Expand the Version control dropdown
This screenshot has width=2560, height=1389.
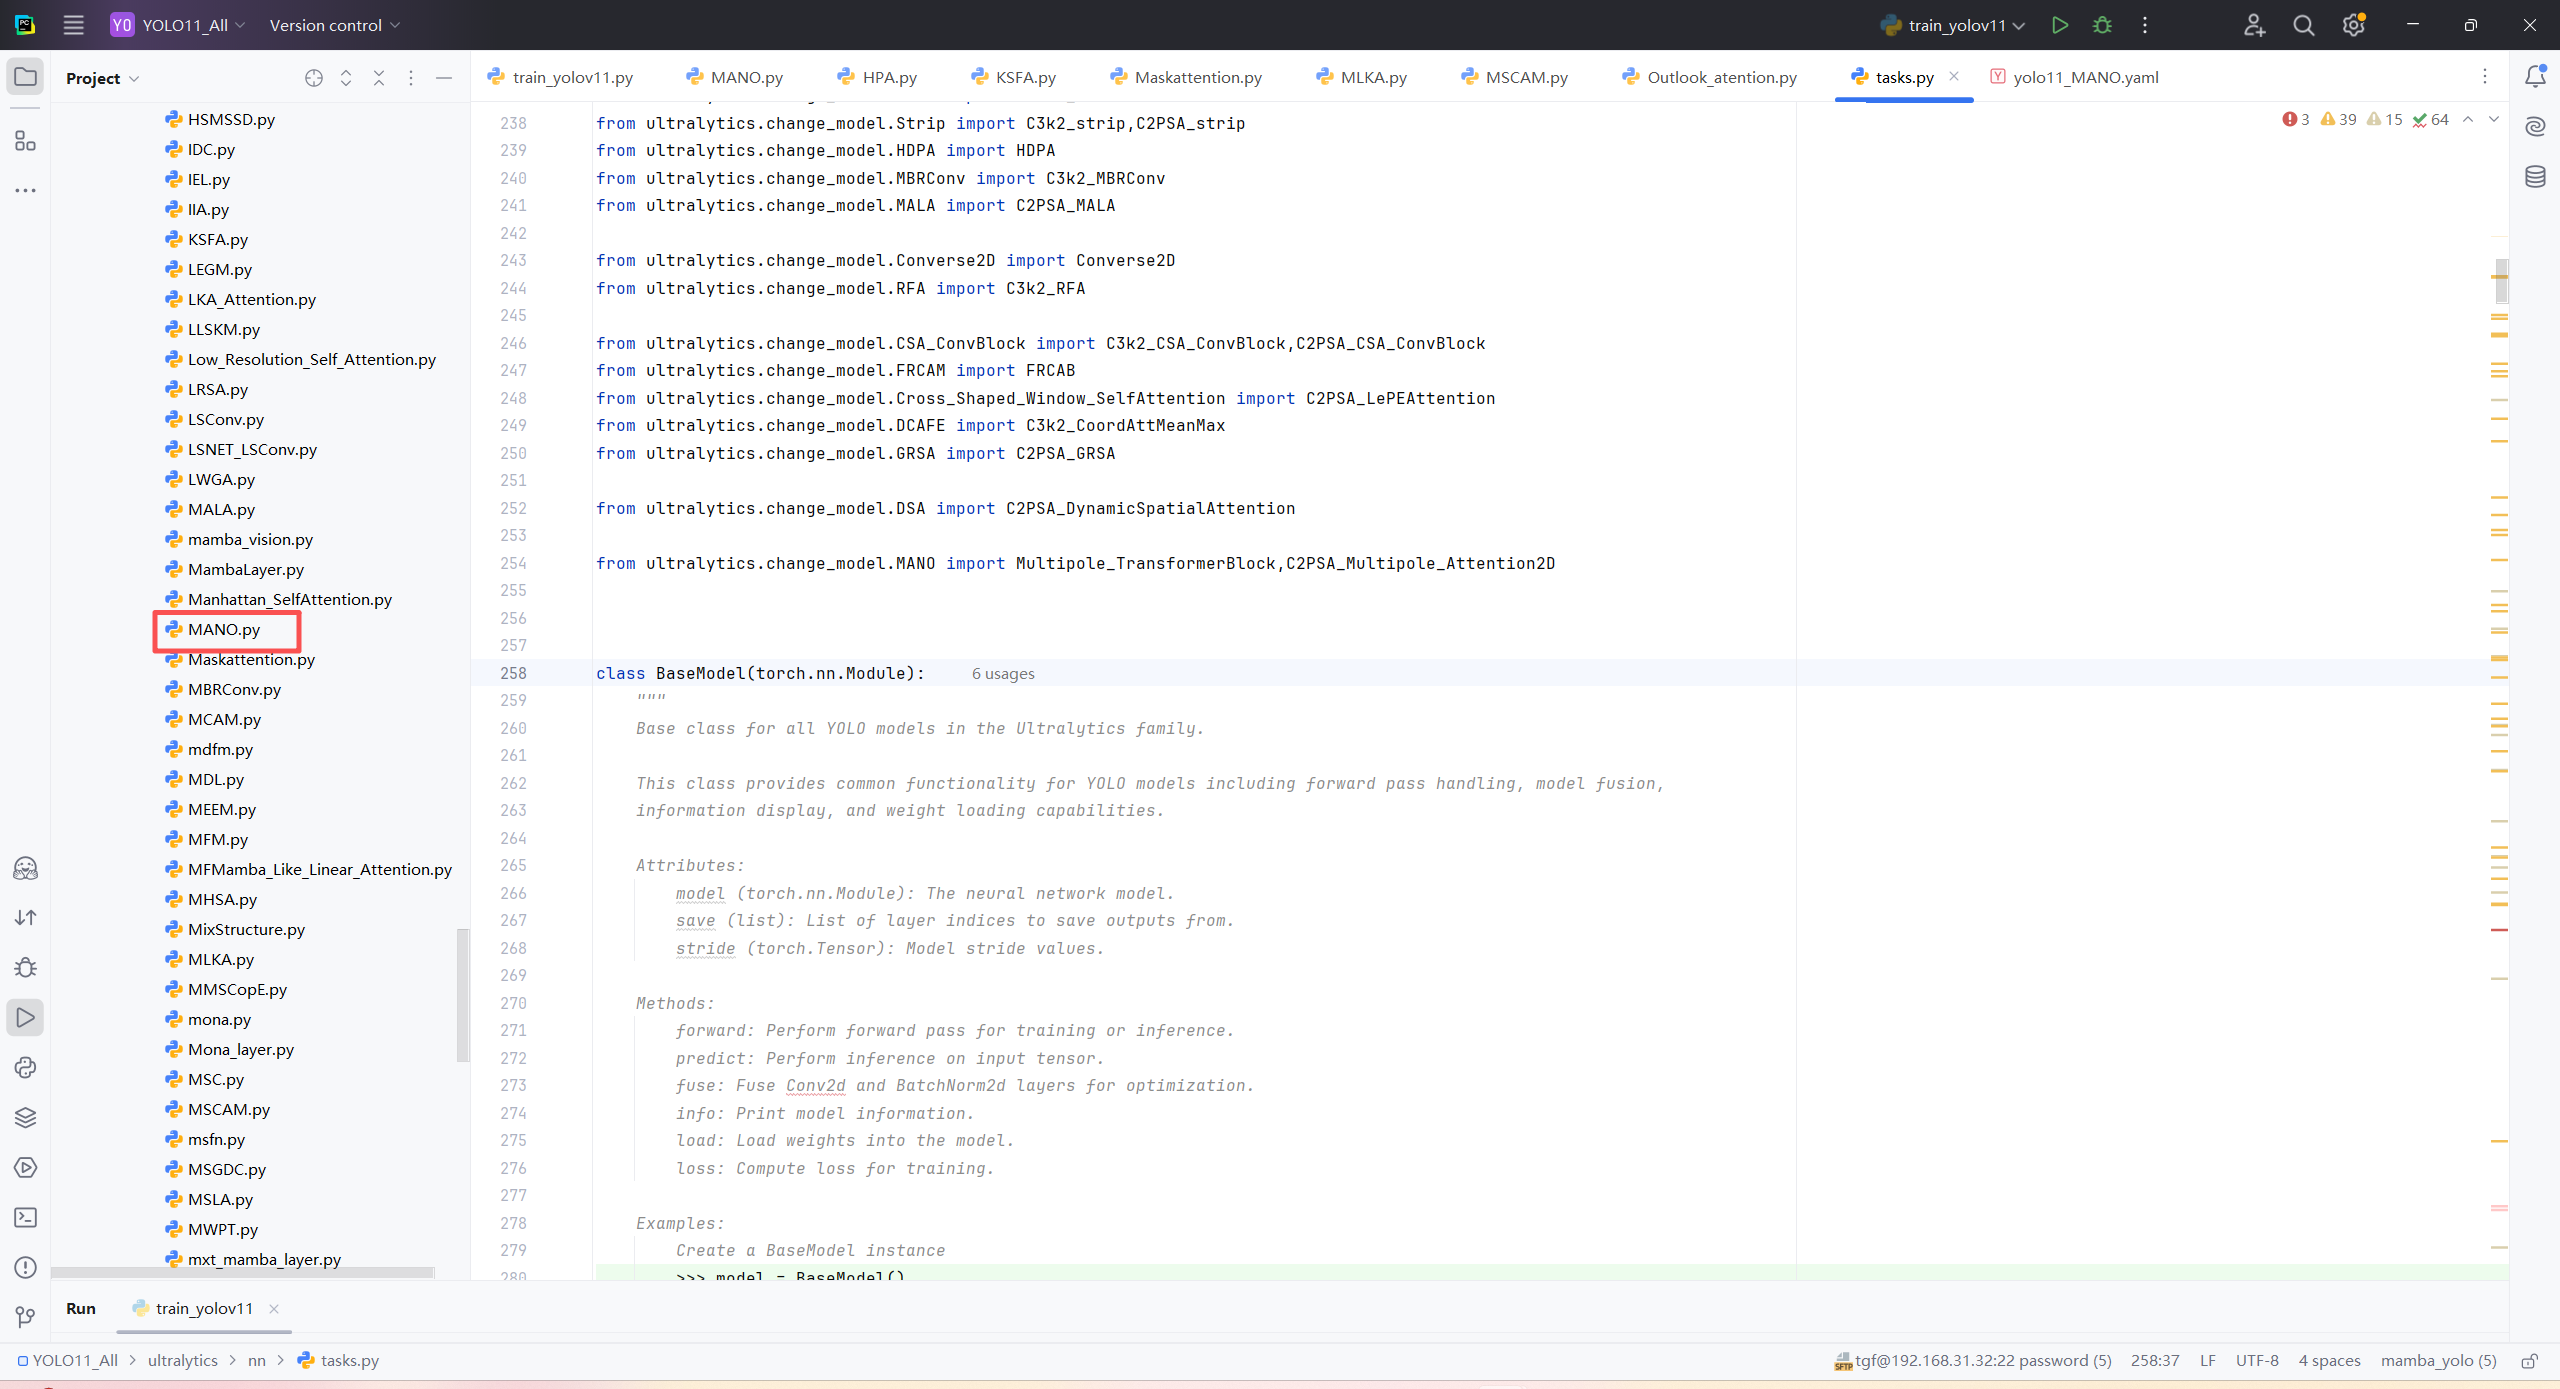(334, 25)
